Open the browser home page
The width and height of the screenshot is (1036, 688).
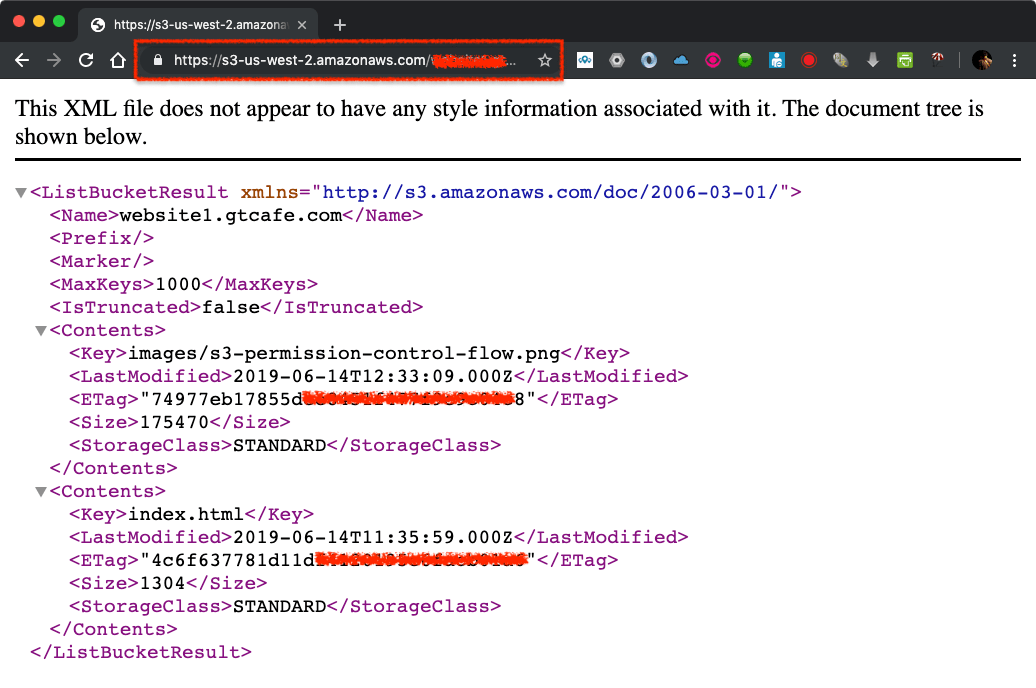[118, 60]
